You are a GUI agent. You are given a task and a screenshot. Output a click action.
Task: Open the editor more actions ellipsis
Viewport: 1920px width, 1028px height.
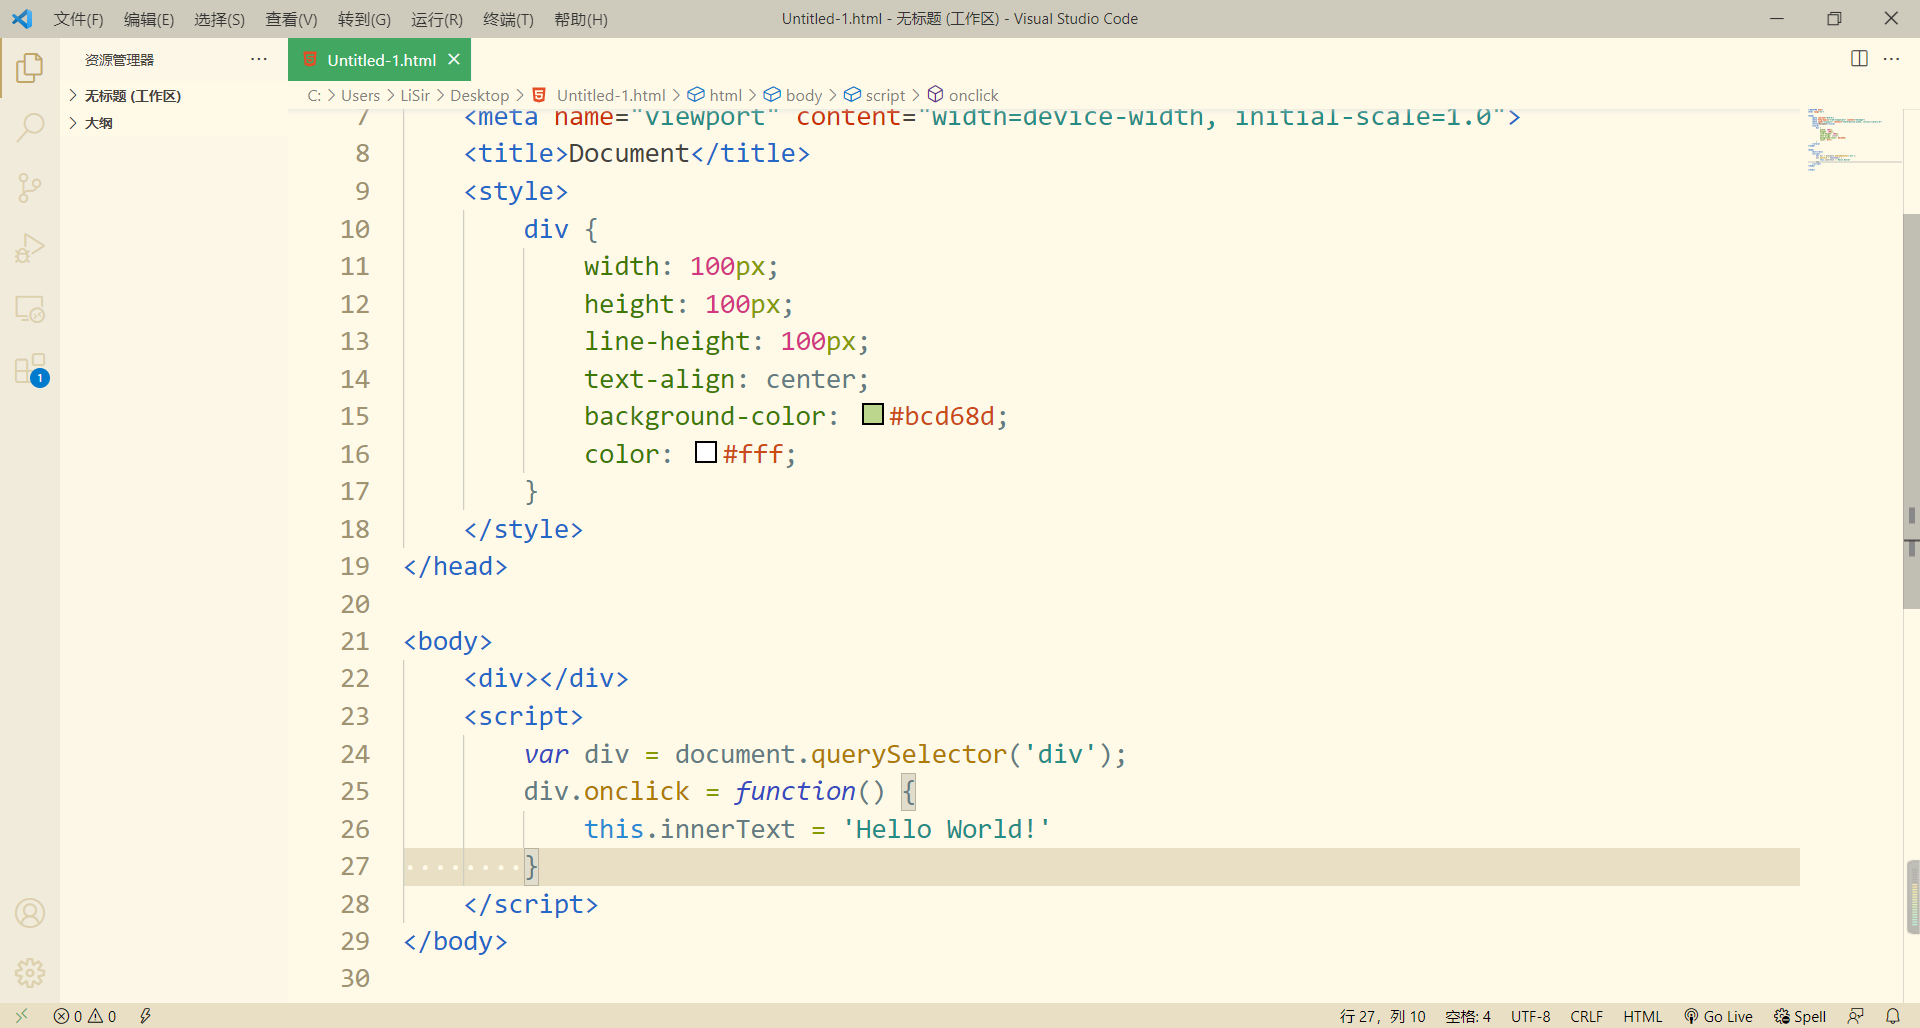[1891, 59]
